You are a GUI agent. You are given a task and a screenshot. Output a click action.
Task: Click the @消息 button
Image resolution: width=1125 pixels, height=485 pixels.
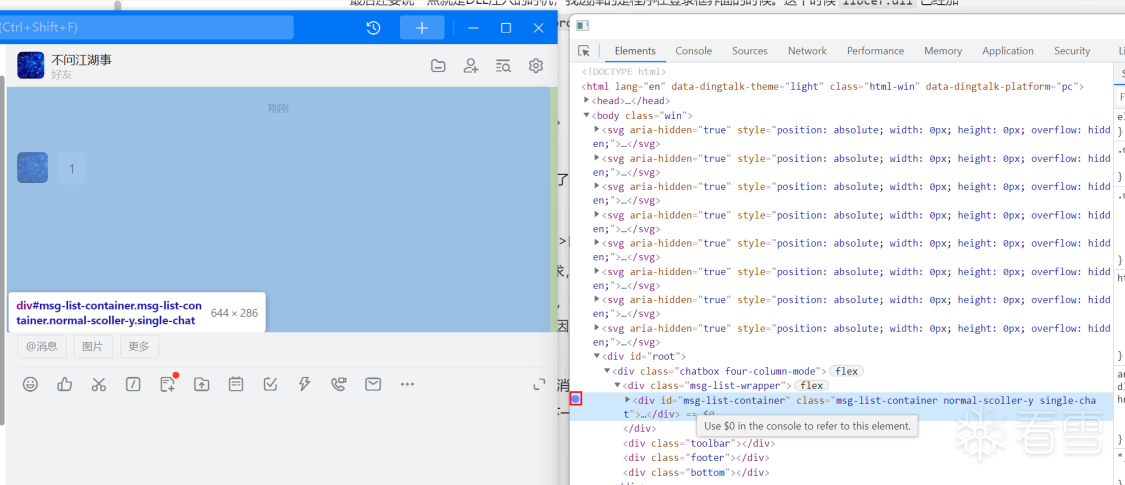[42, 347]
